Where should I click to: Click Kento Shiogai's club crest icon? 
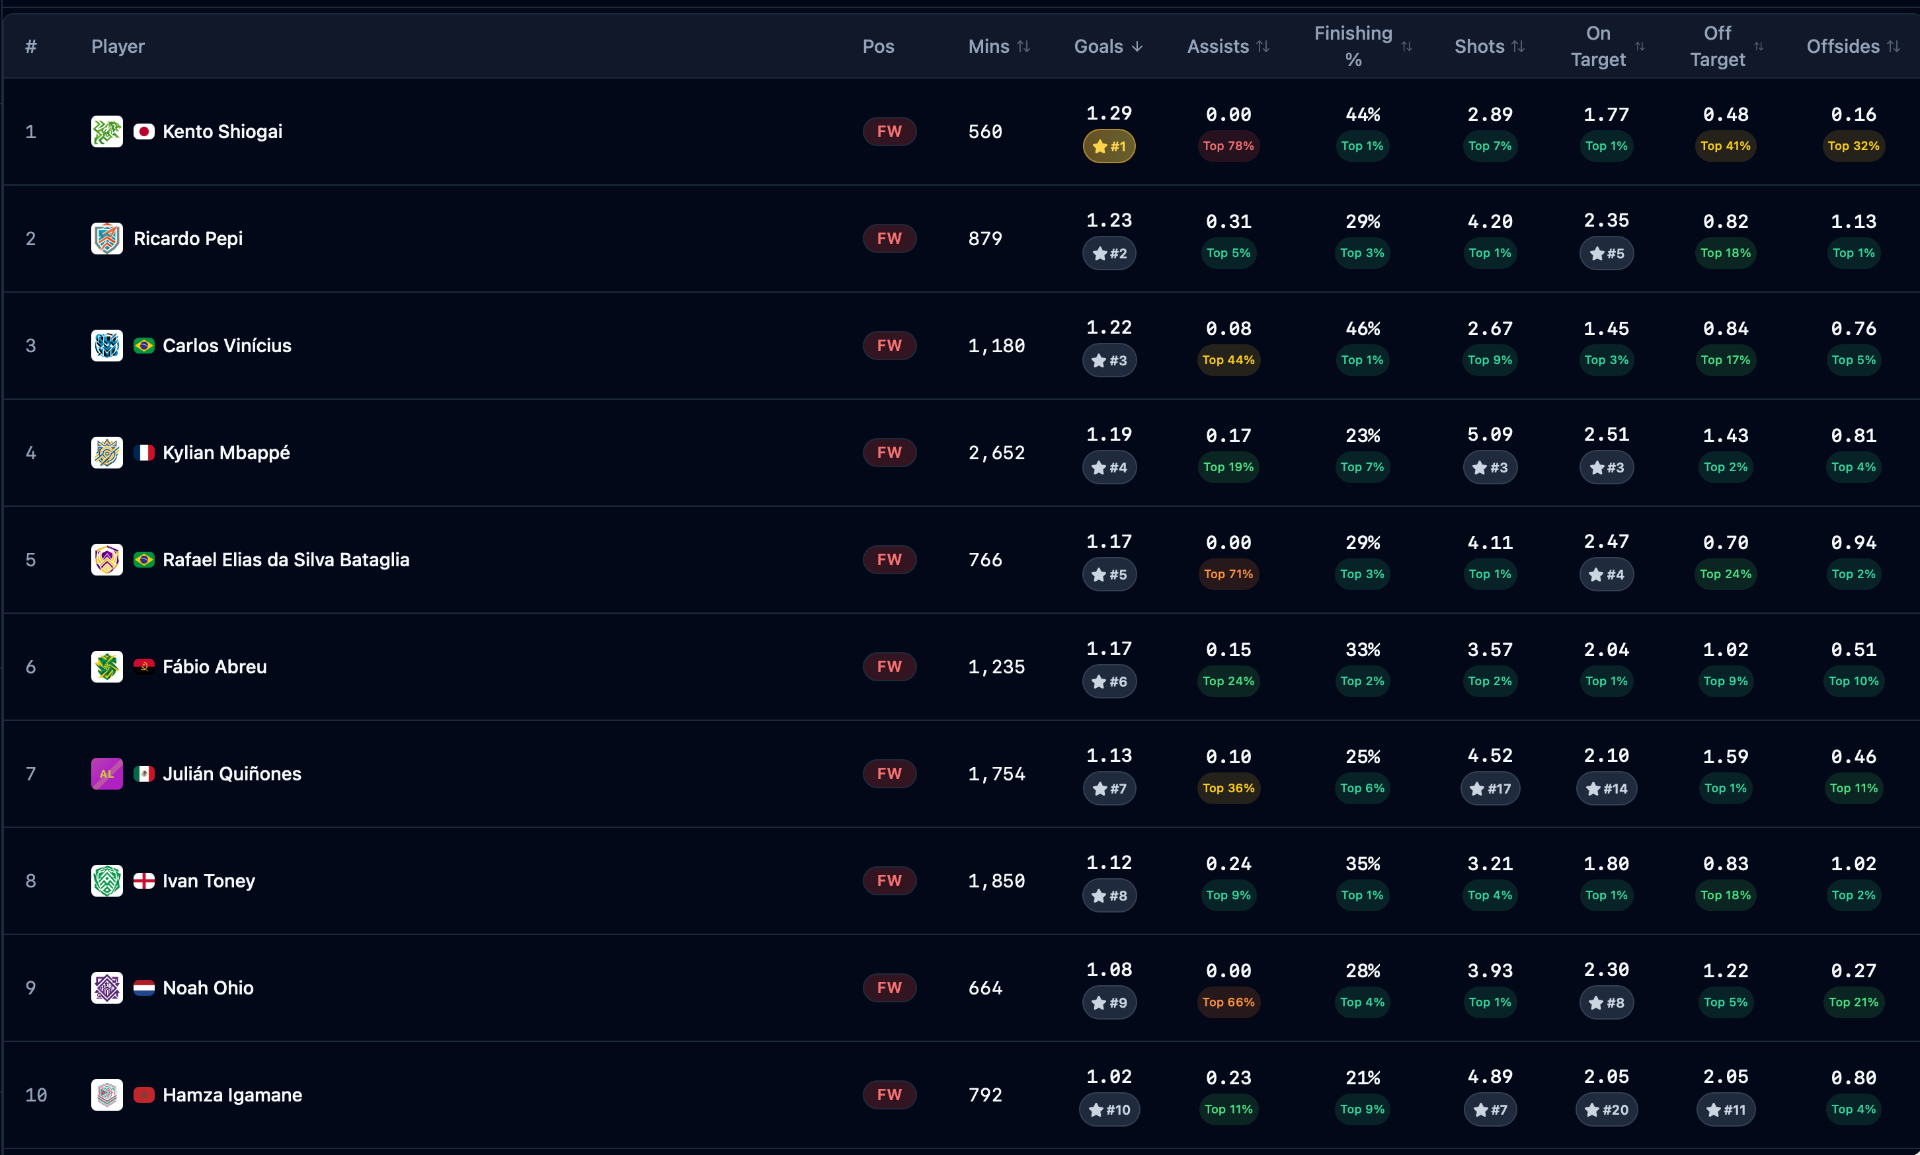pos(107,131)
